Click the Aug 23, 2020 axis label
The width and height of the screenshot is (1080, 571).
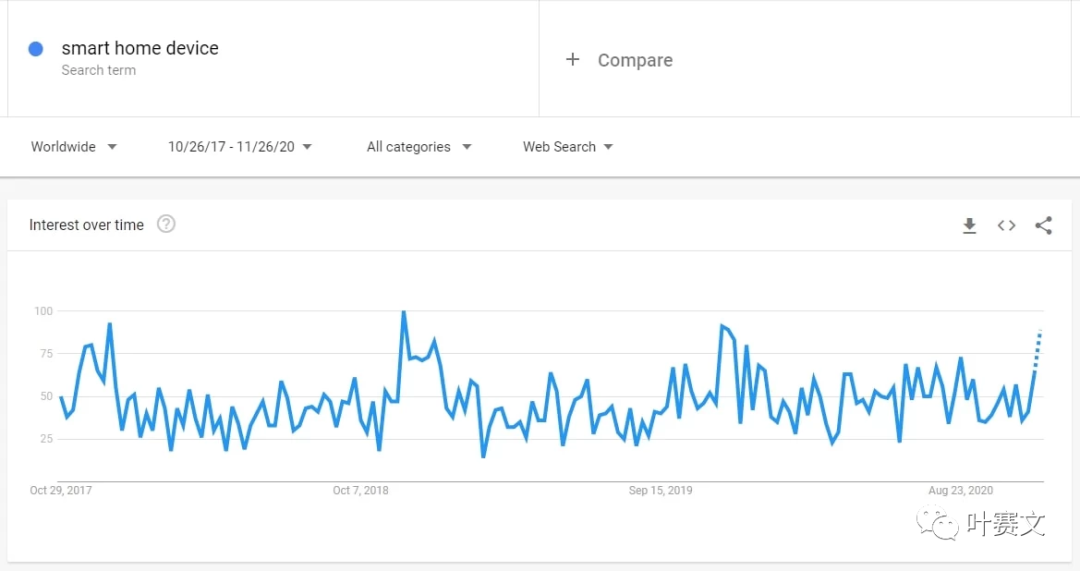pos(961,490)
